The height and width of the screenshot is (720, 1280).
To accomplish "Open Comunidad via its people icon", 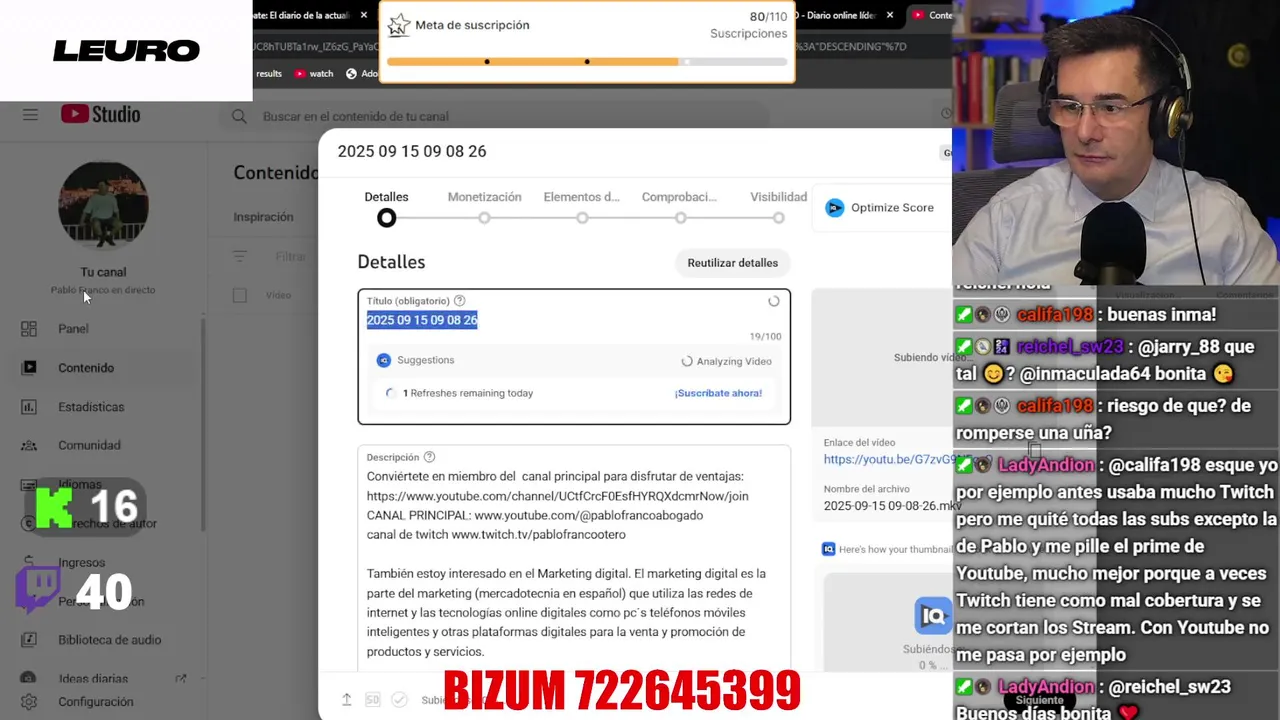I will [29, 446].
